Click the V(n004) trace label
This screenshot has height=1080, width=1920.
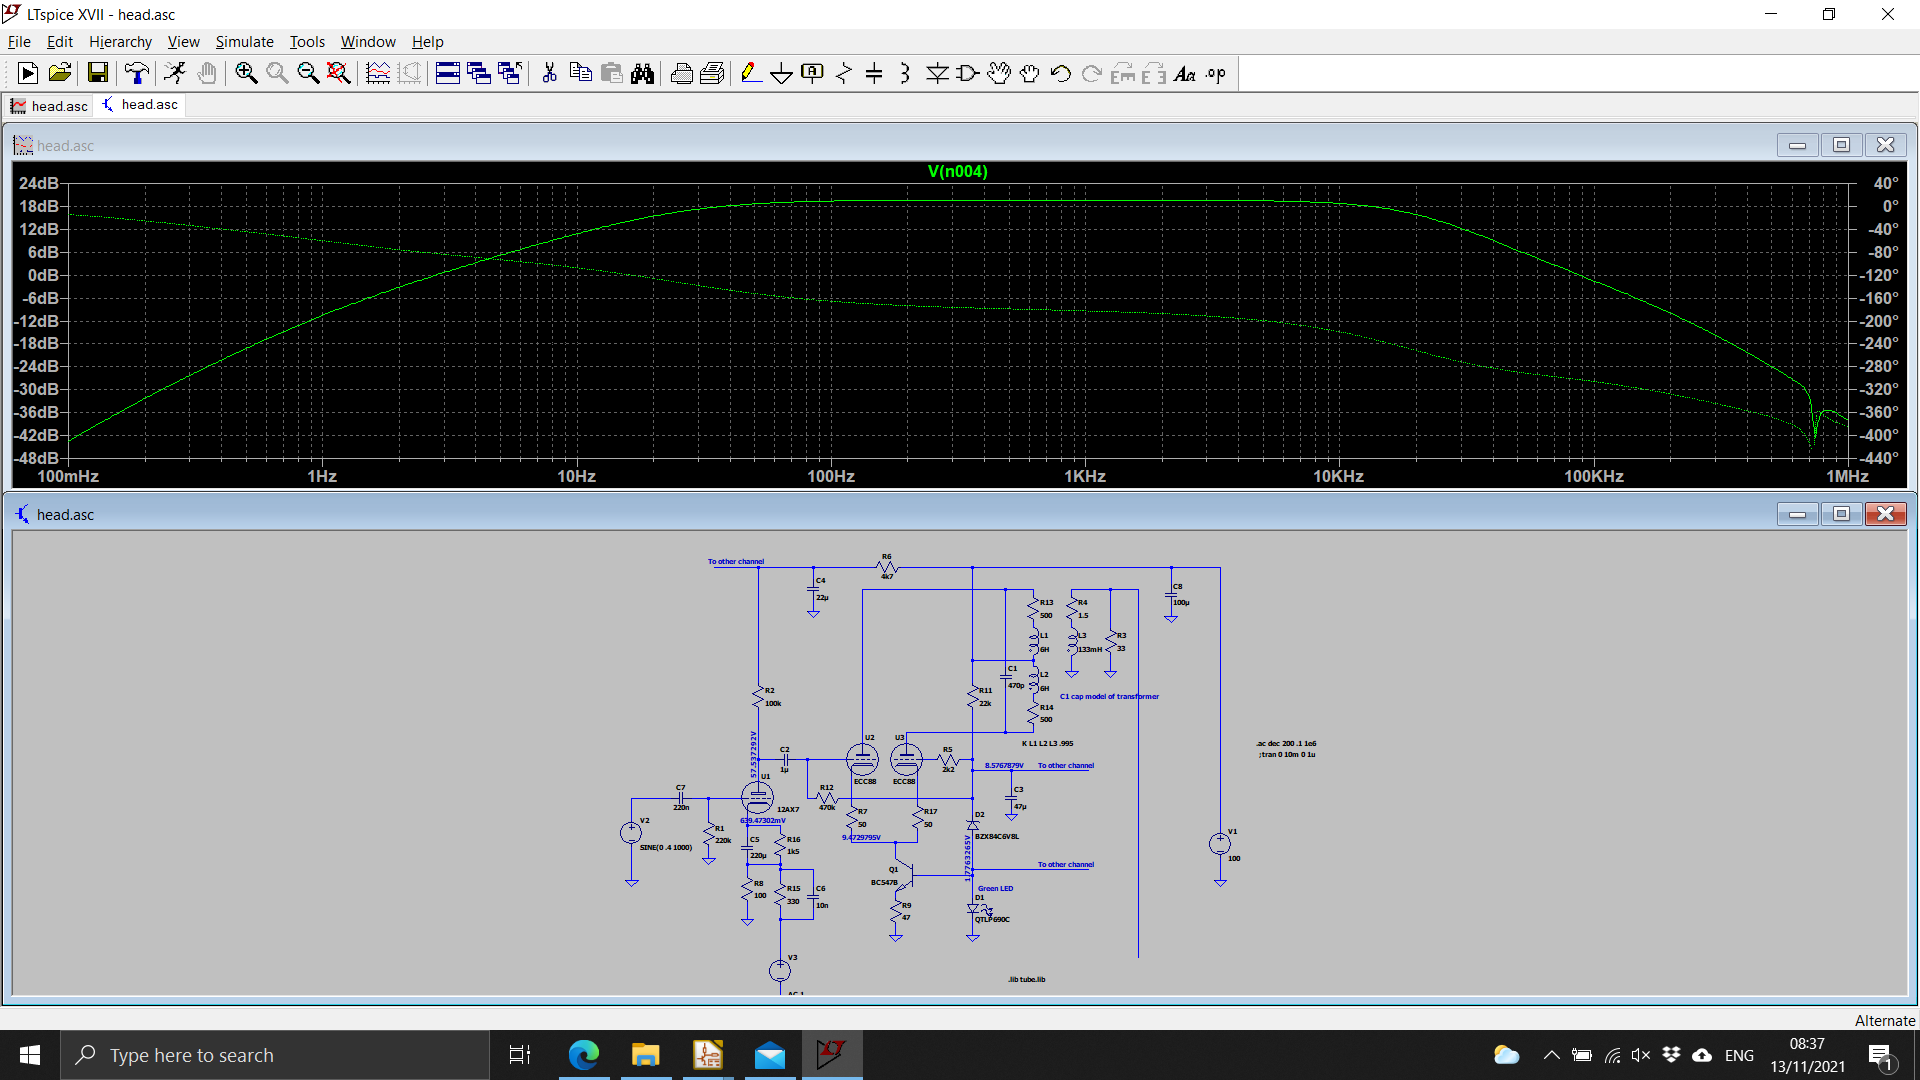coord(957,171)
